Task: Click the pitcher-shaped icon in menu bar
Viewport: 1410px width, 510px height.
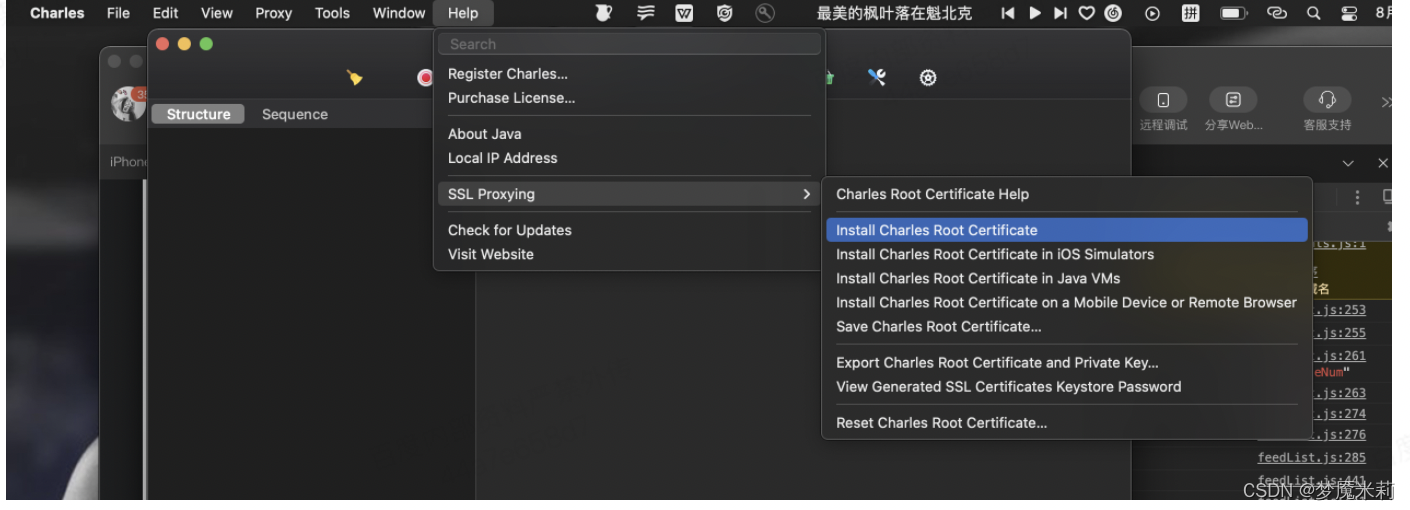Action: 604,13
